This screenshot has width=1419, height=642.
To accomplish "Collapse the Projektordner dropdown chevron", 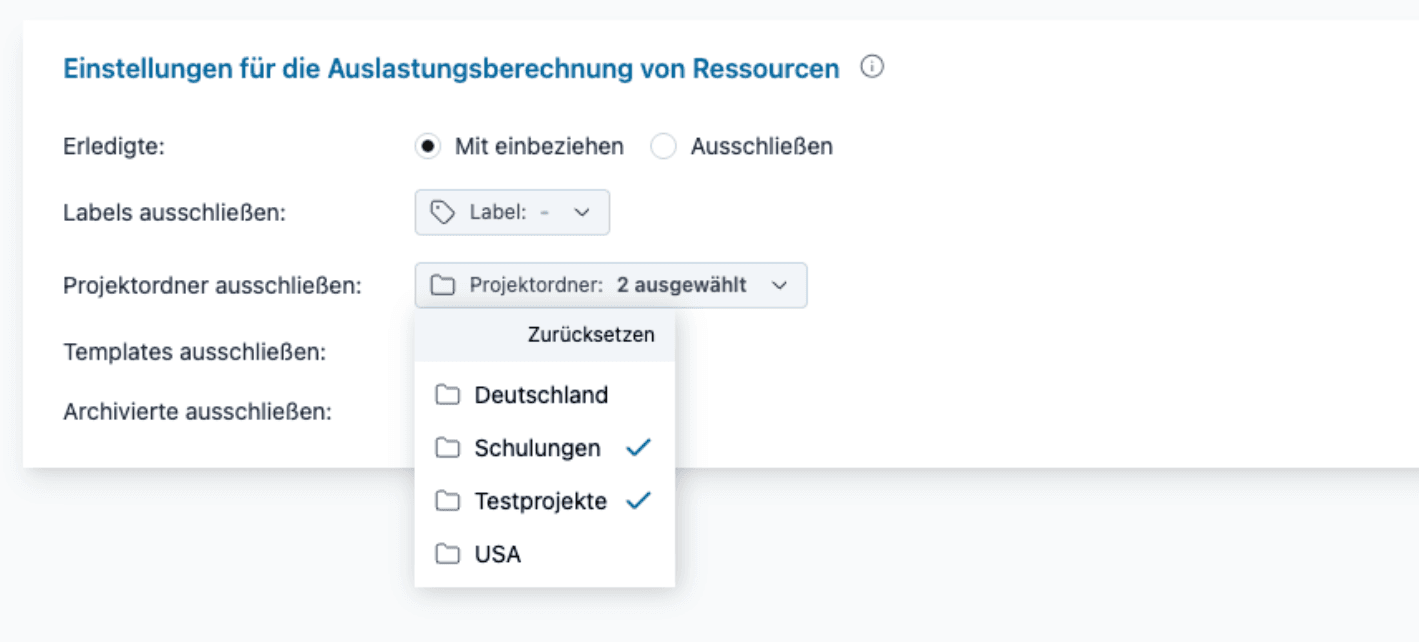I will (780, 286).
